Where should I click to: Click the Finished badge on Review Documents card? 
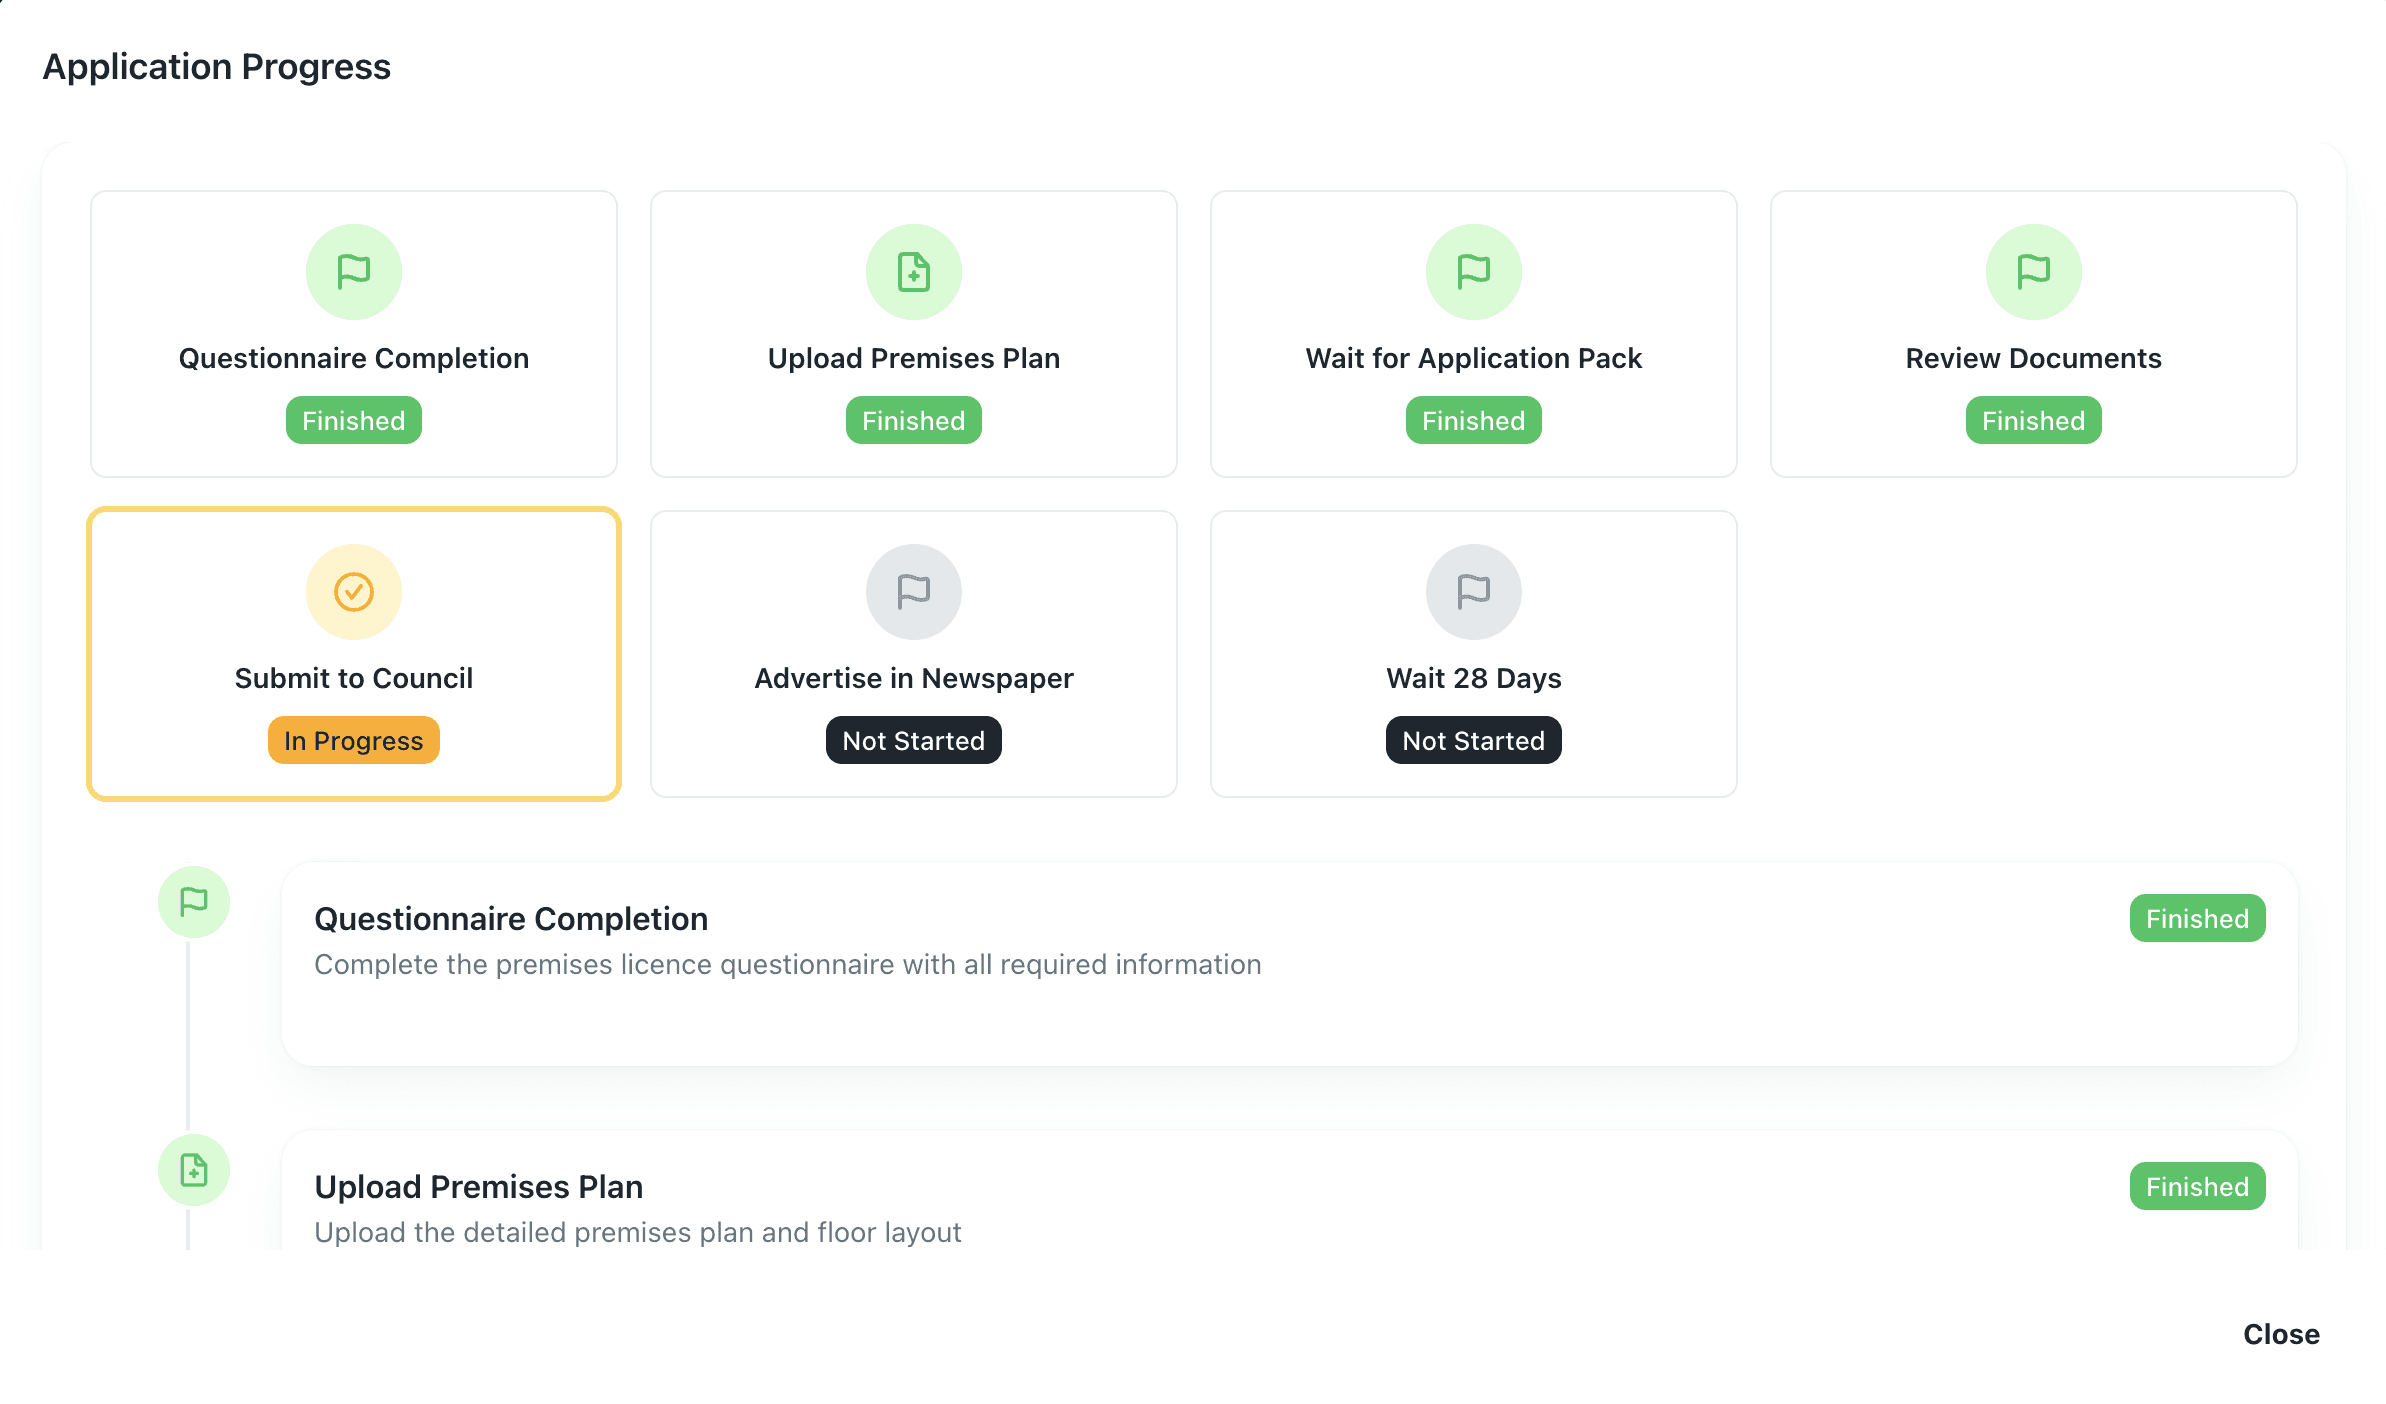(2032, 420)
